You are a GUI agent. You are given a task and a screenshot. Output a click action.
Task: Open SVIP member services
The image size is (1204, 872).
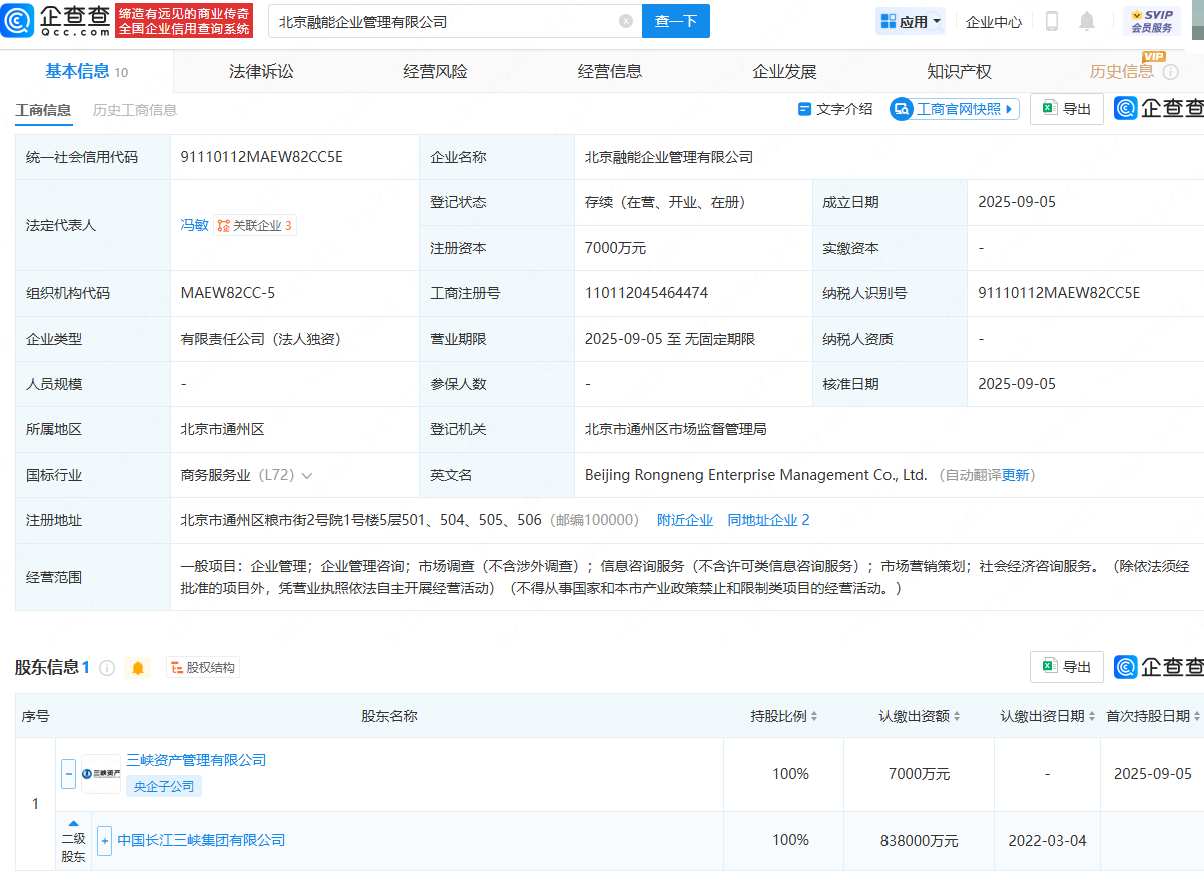pyautogui.click(x=1151, y=21)
